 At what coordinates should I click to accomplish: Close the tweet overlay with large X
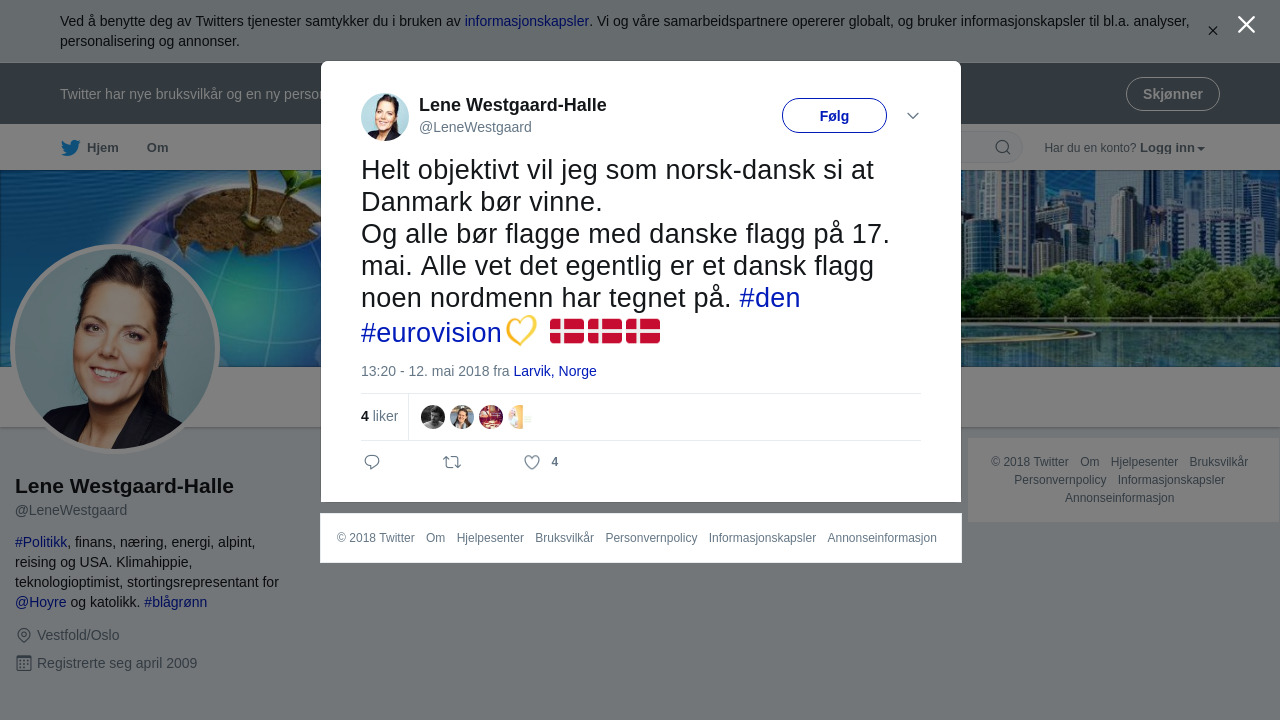1246,24
